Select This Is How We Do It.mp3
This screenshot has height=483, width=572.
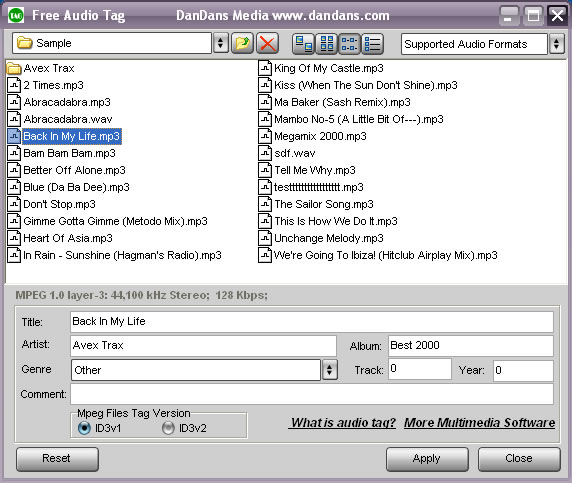[336, 221]
